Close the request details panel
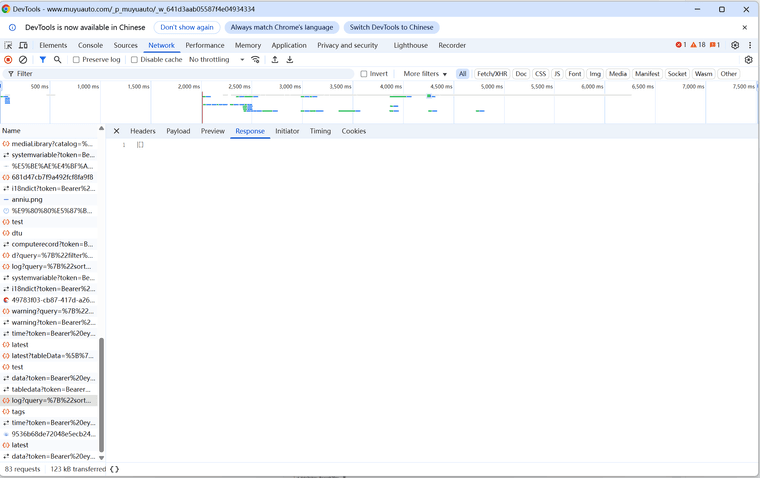The width and height of the screenshot is (760, 478). [x=116, y=131]
